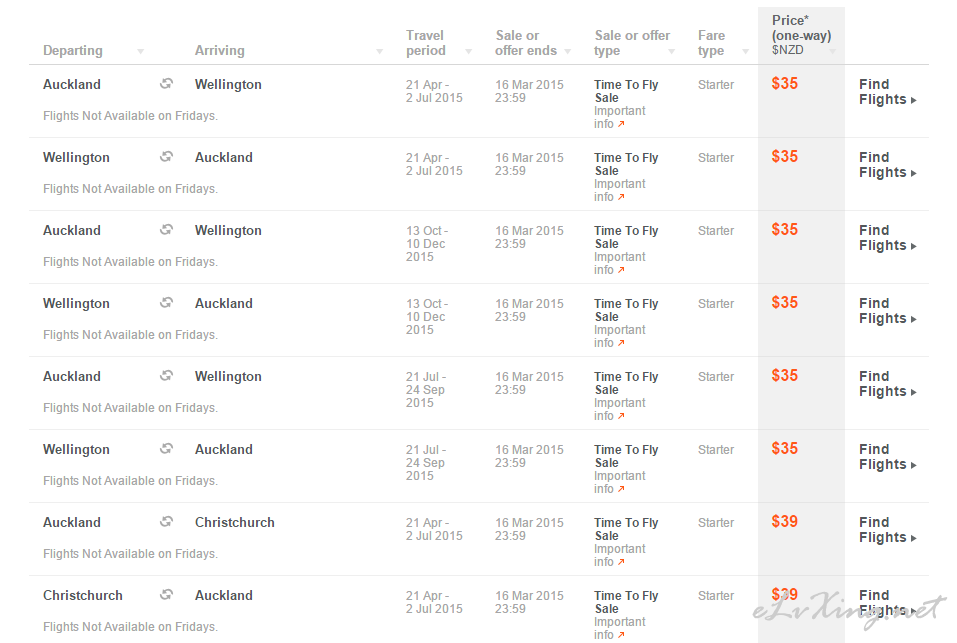Sort by Sale or offer ends arrow
Viewport: 957px width, 643px height.
pos(568,51)
